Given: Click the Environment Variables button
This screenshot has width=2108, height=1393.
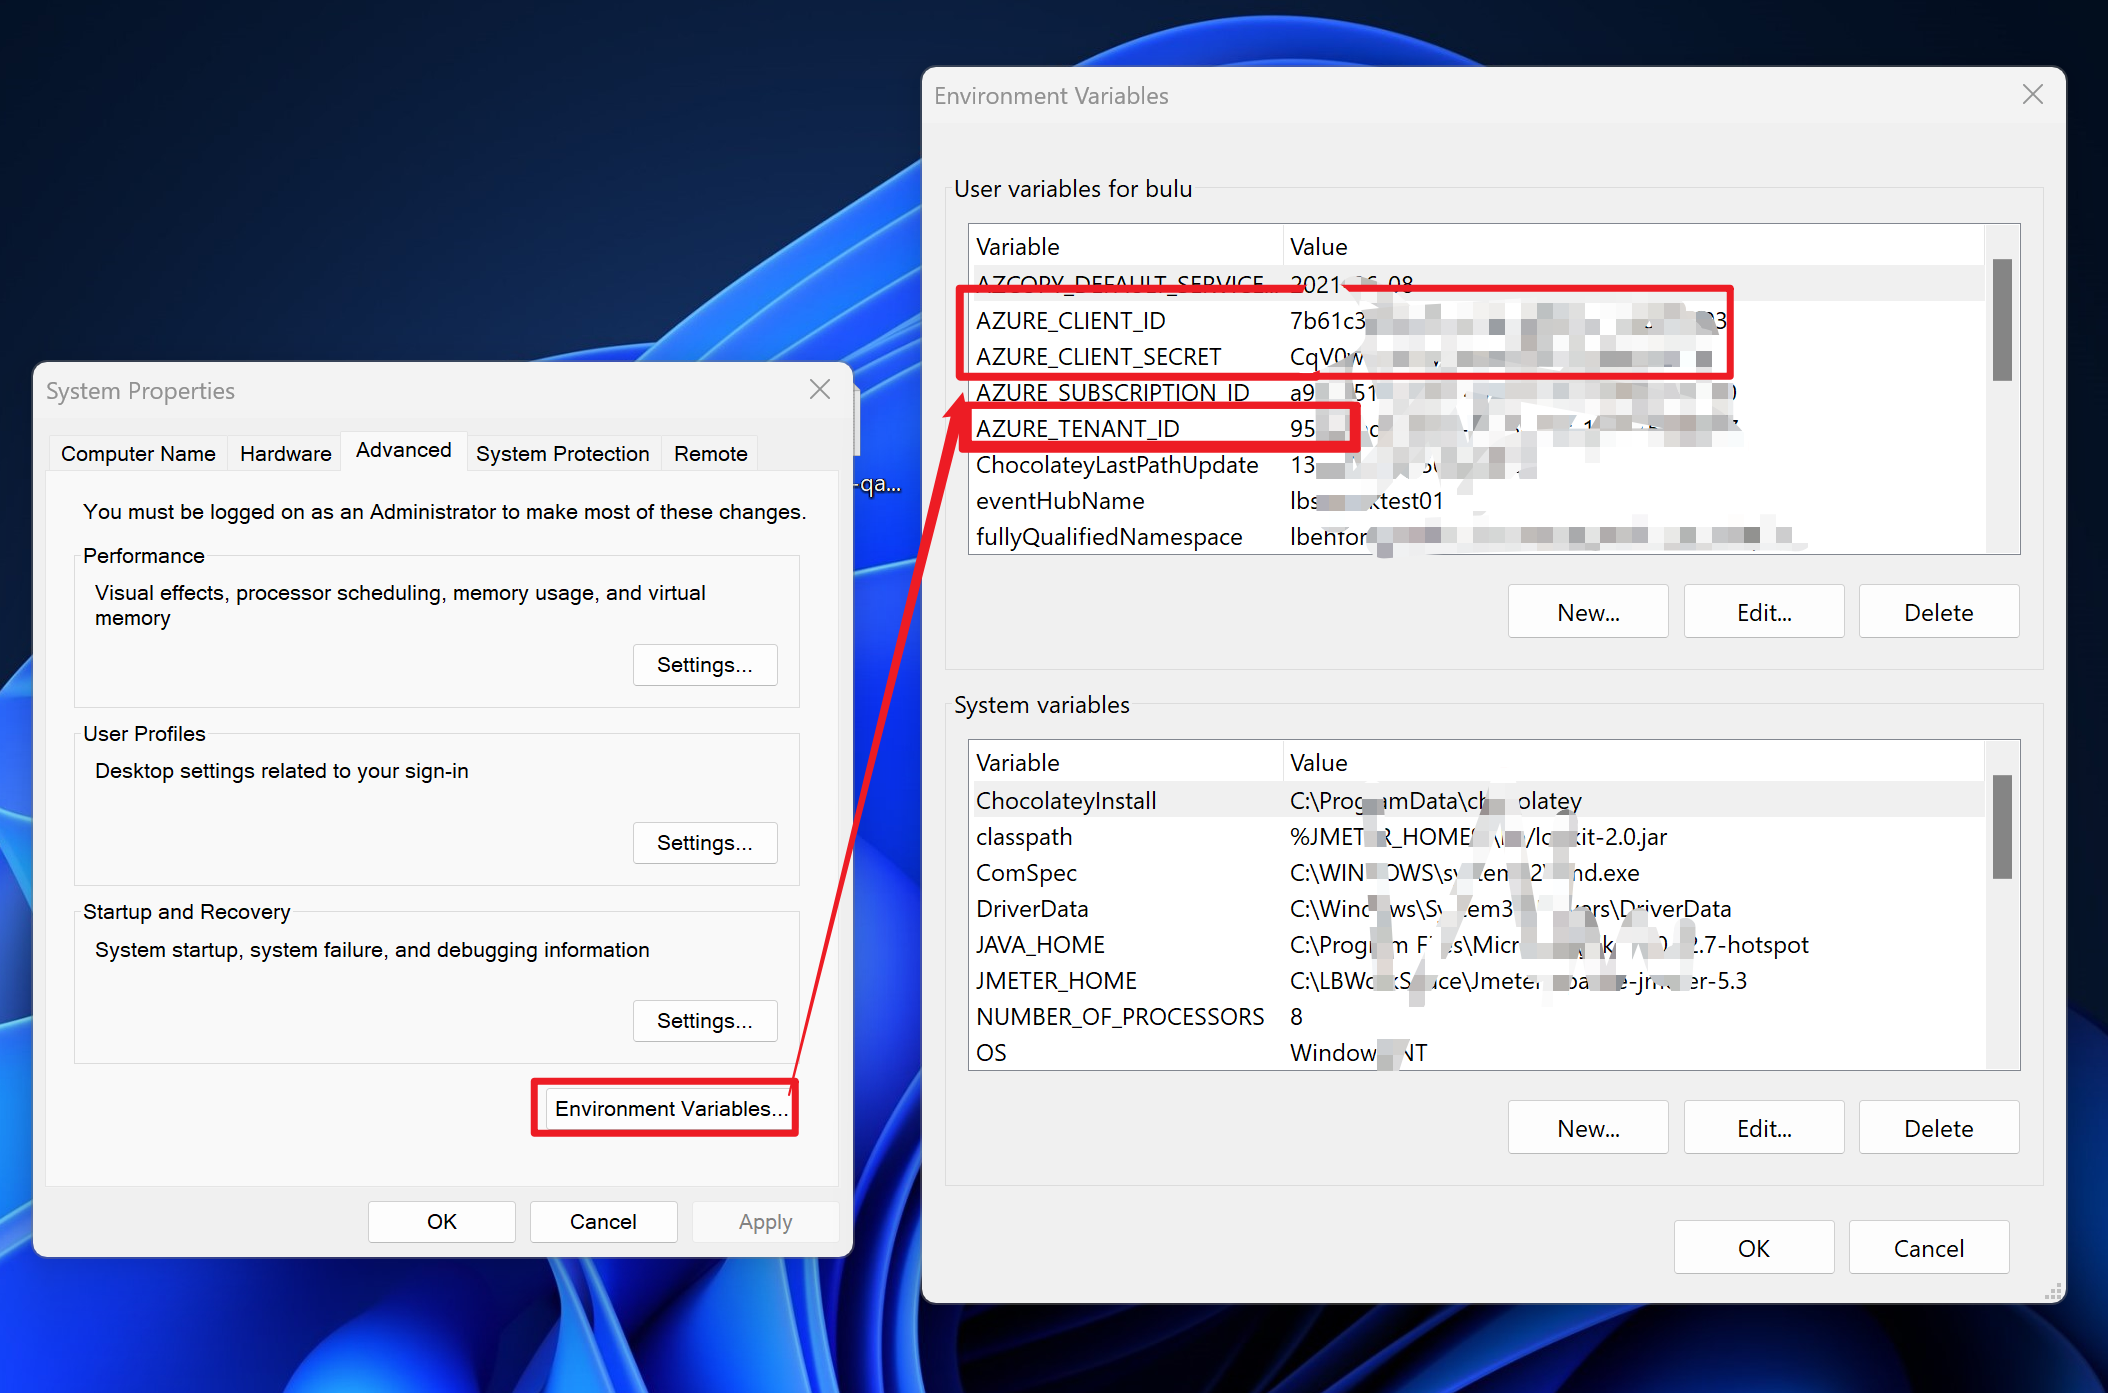Looking at the screenshot, I should click(x=670, y=1109).
